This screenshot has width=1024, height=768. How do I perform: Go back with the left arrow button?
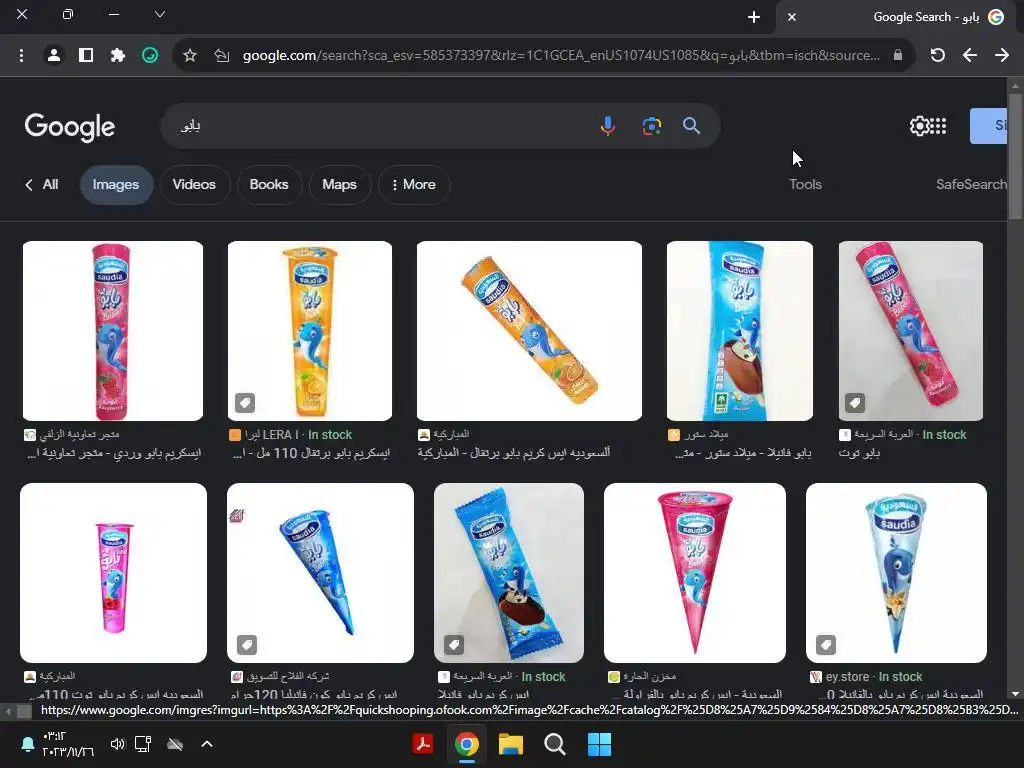970,56
